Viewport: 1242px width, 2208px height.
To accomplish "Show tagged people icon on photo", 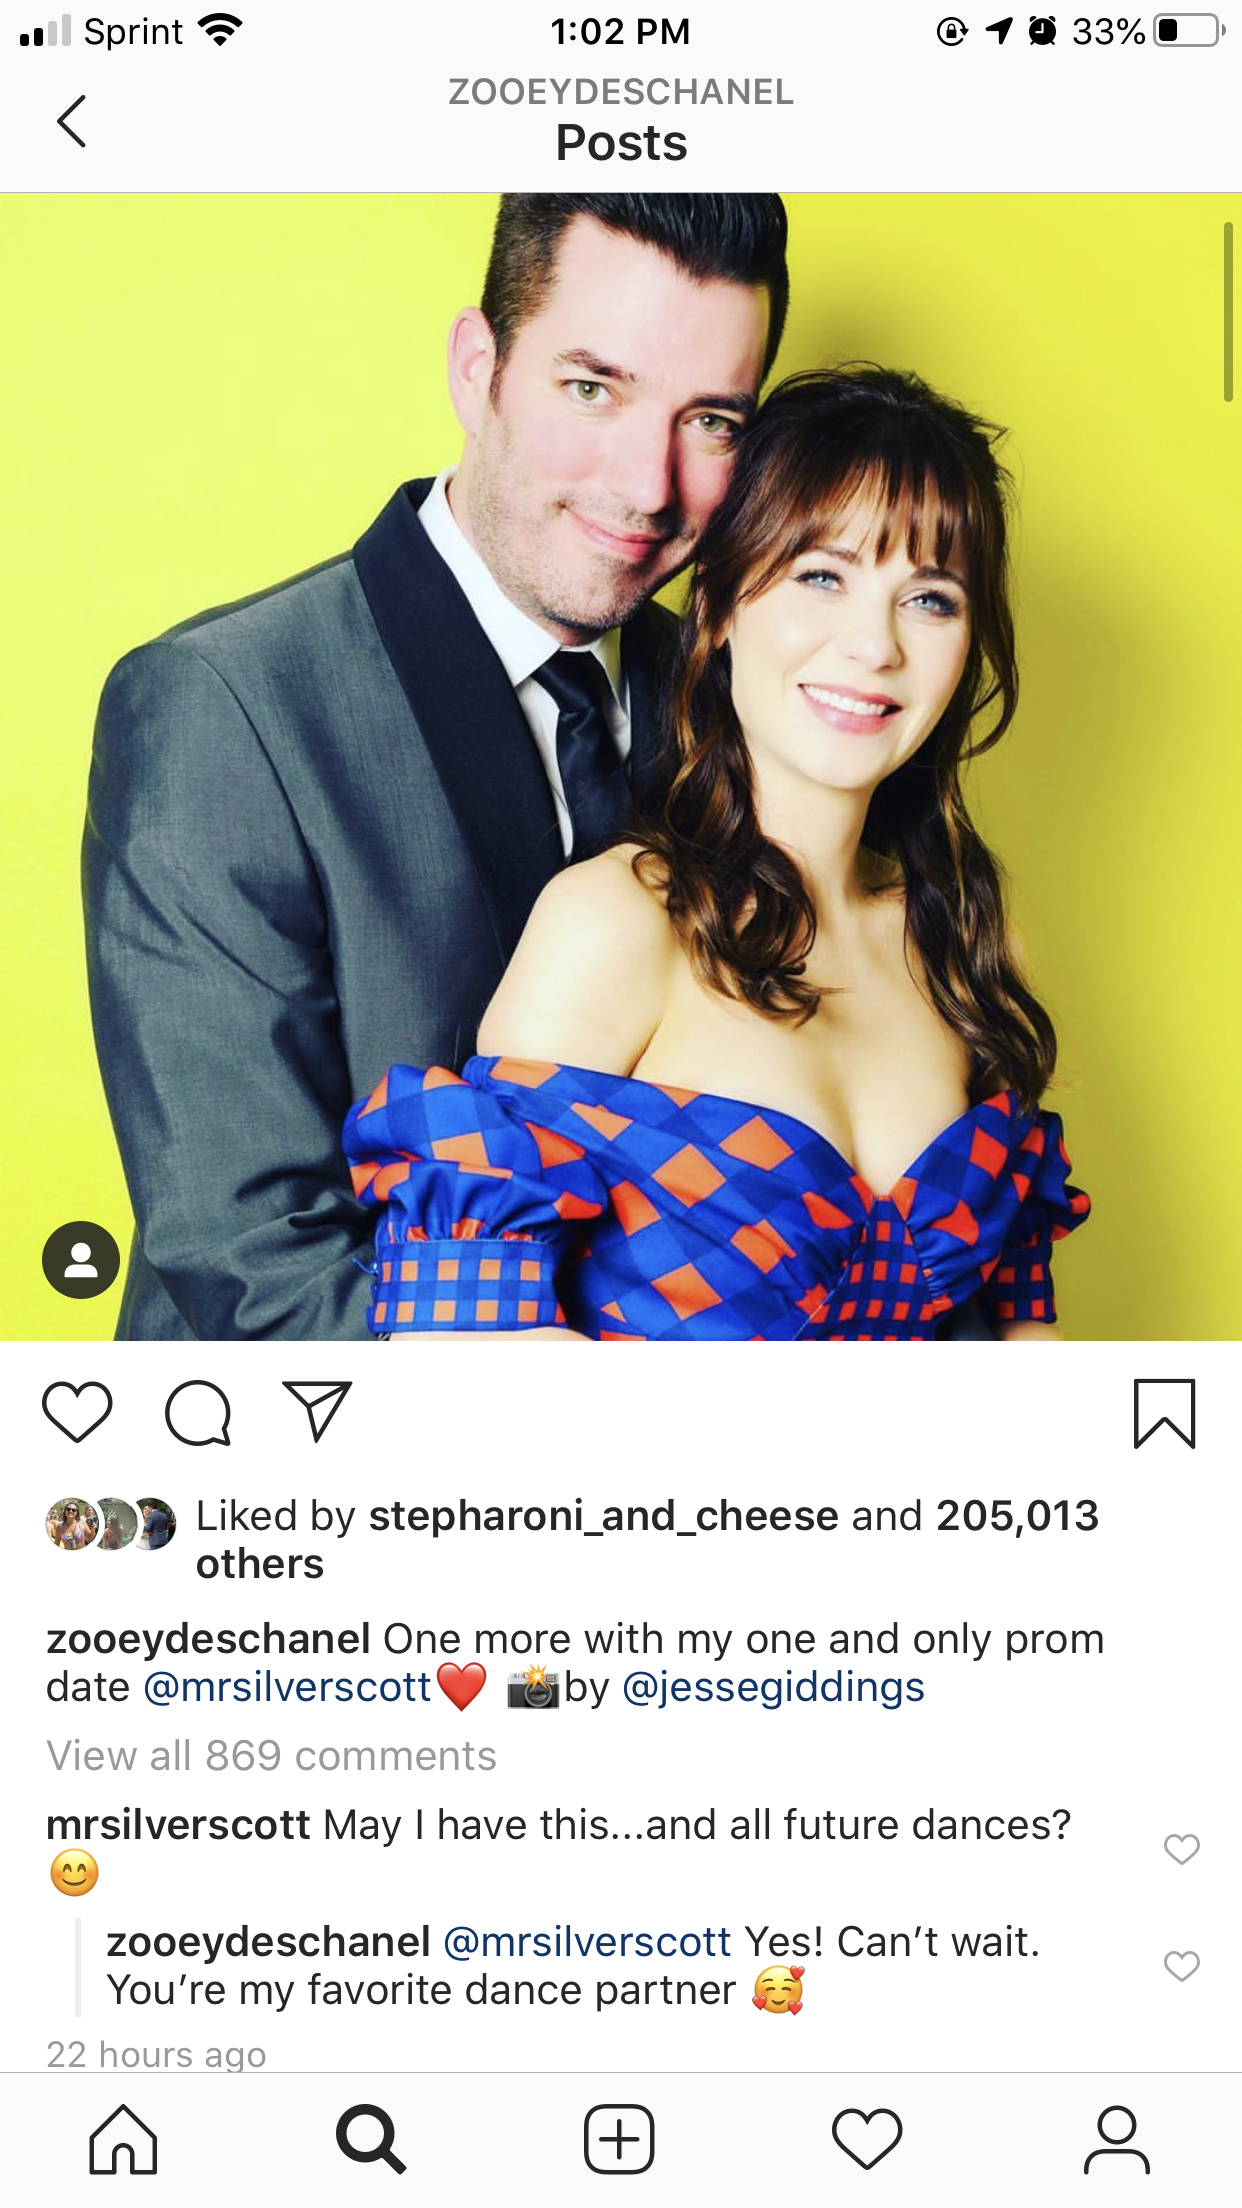I will click(x=81, y=1260).
